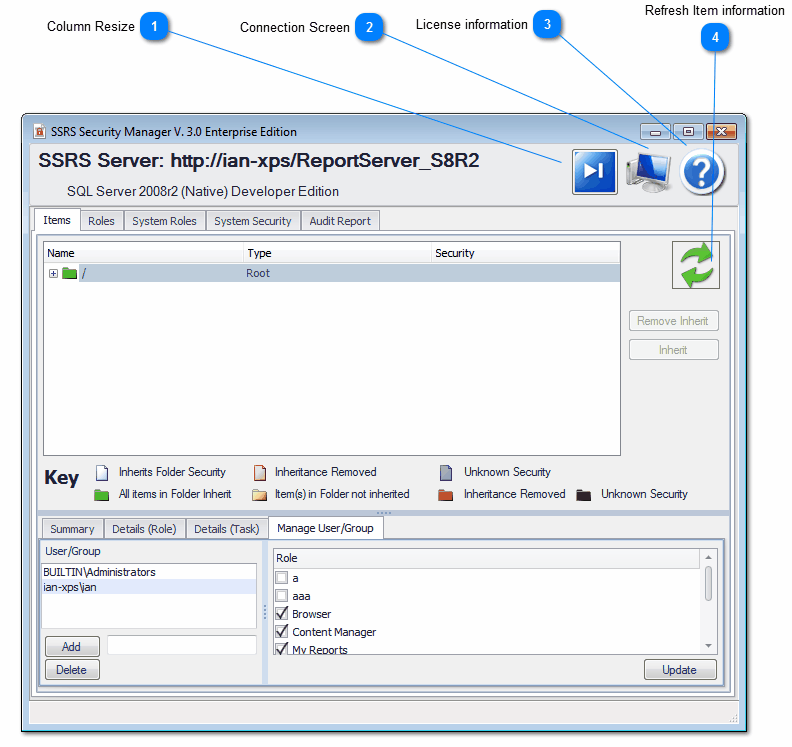
Task: Open License information question mark icon
Action: point(702,172)
